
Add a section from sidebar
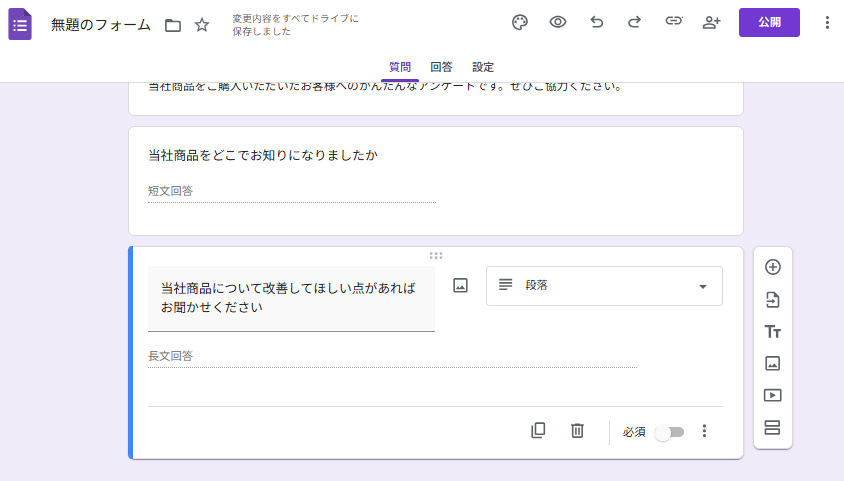pos(772,428)
